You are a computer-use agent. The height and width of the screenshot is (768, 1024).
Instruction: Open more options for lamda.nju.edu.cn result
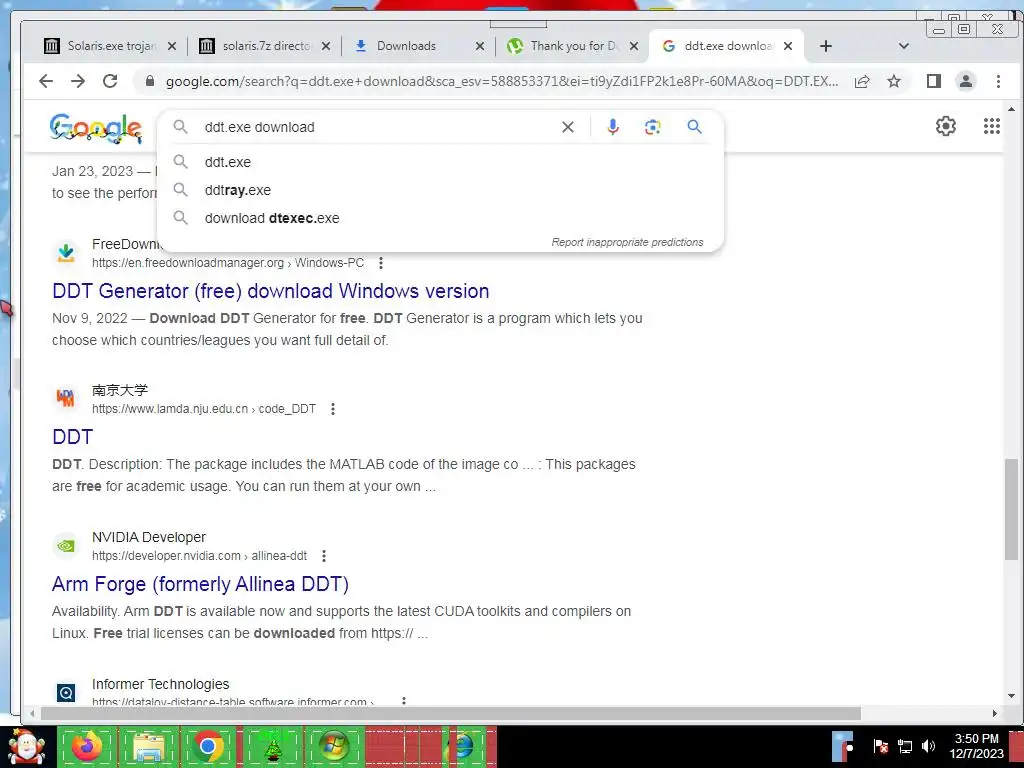pyautogui.click(x=333, y=409)
